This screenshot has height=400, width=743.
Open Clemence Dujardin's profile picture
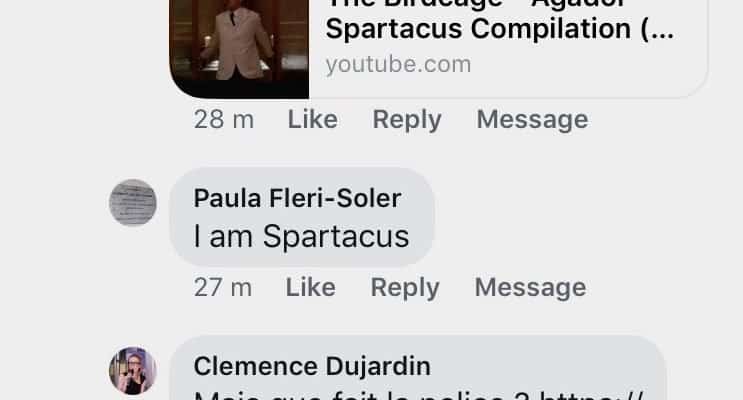pyautogui.click(x=133, y=370)
